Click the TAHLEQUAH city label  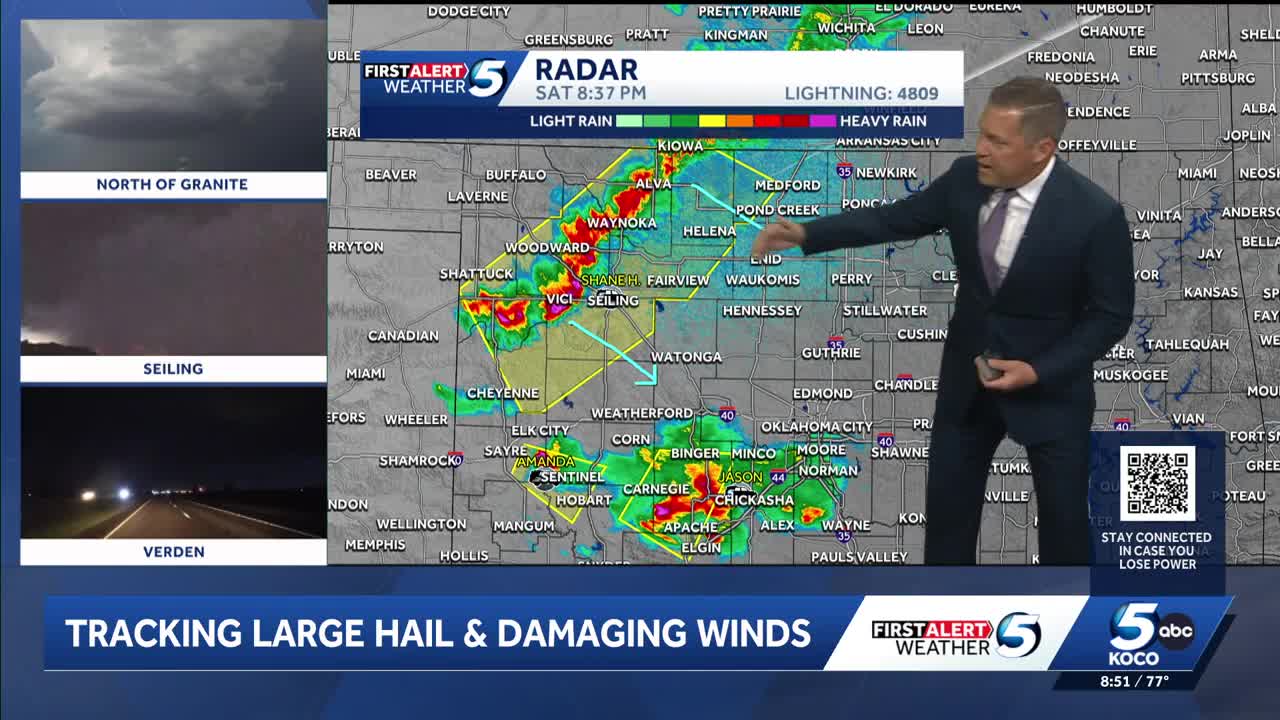[x=1187, y=344]
